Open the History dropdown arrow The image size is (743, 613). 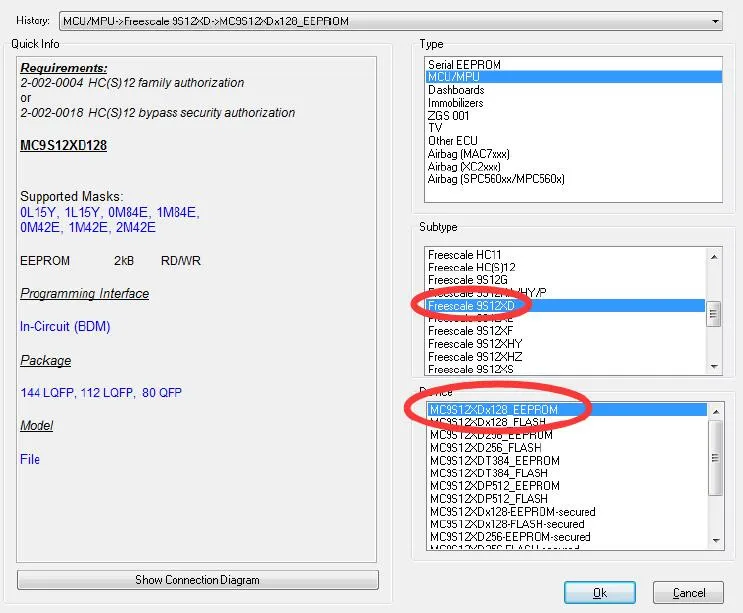tap(715, 21)
